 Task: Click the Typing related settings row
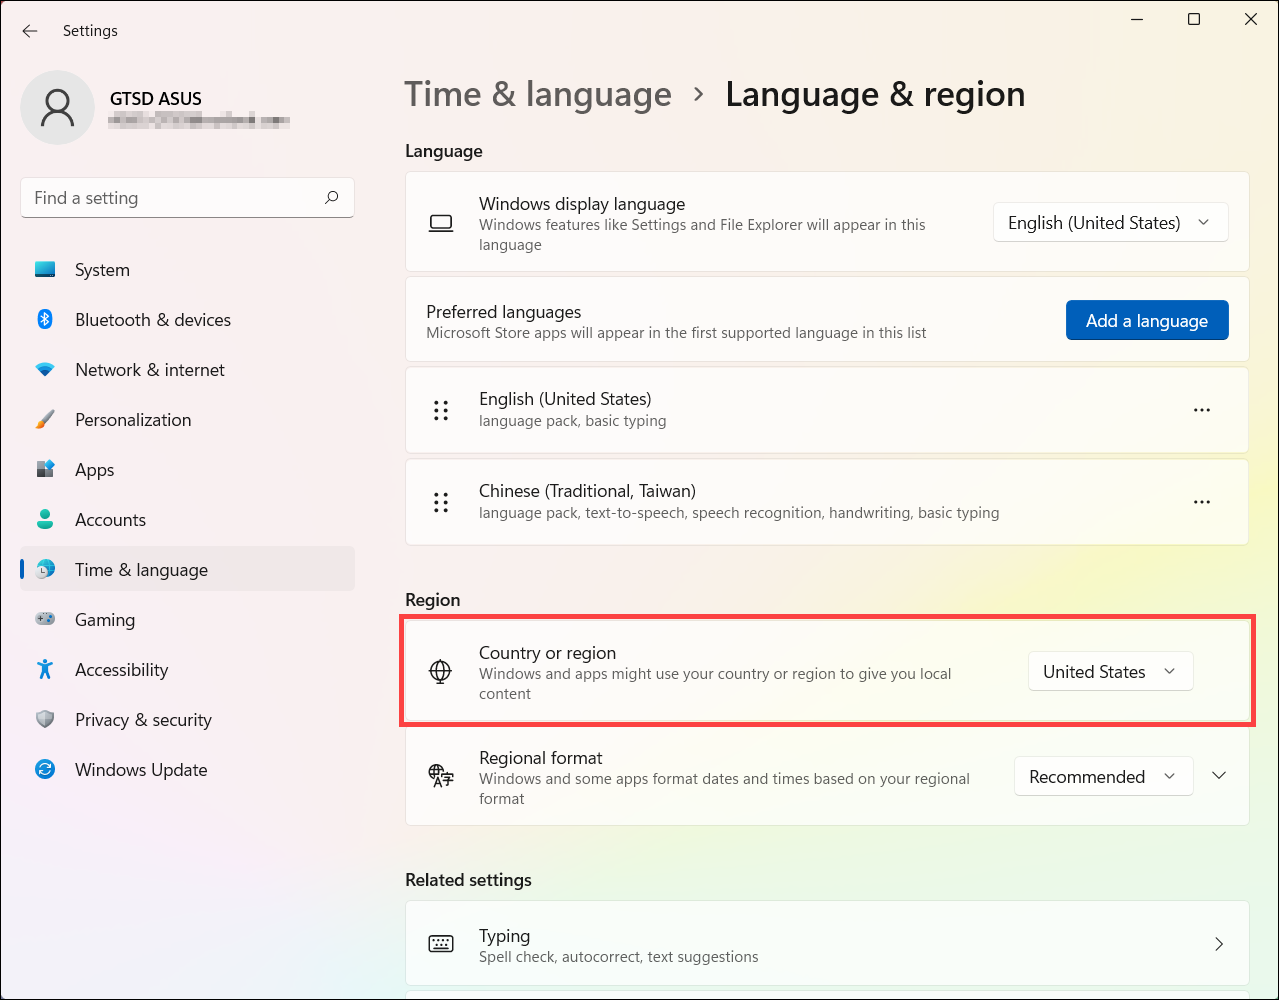coord(827,944)
